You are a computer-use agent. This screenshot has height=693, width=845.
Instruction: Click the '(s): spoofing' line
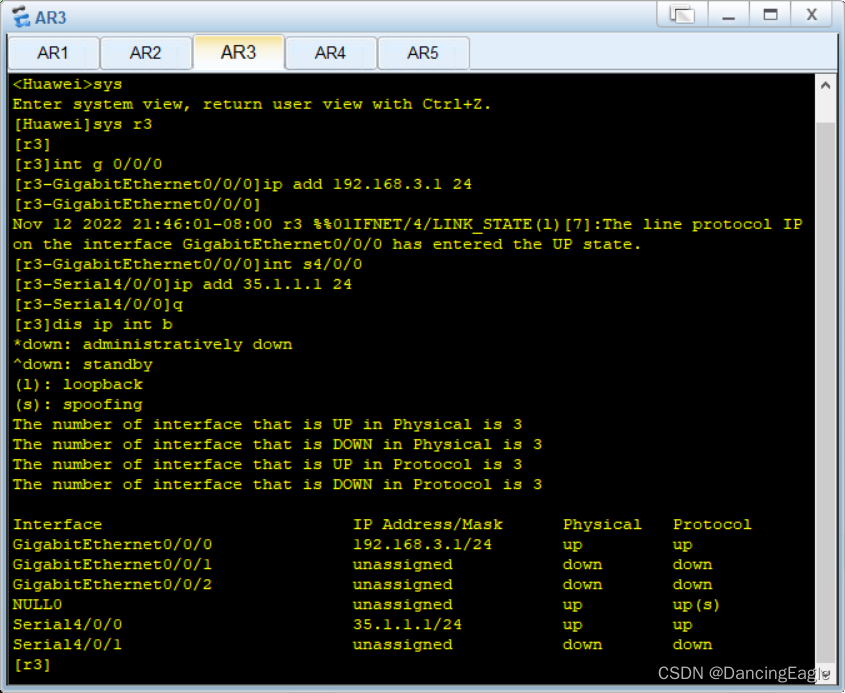pos(78,404)
